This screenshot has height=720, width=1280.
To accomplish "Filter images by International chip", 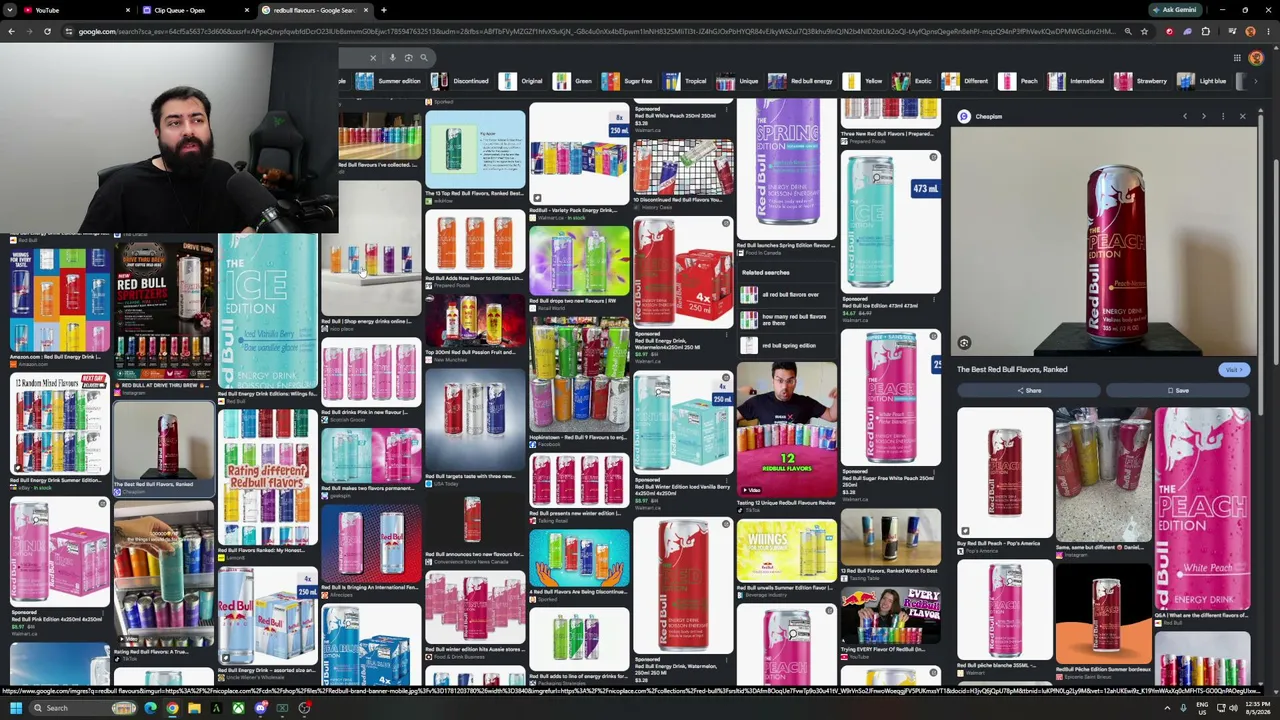I will tap(1077, 81).
